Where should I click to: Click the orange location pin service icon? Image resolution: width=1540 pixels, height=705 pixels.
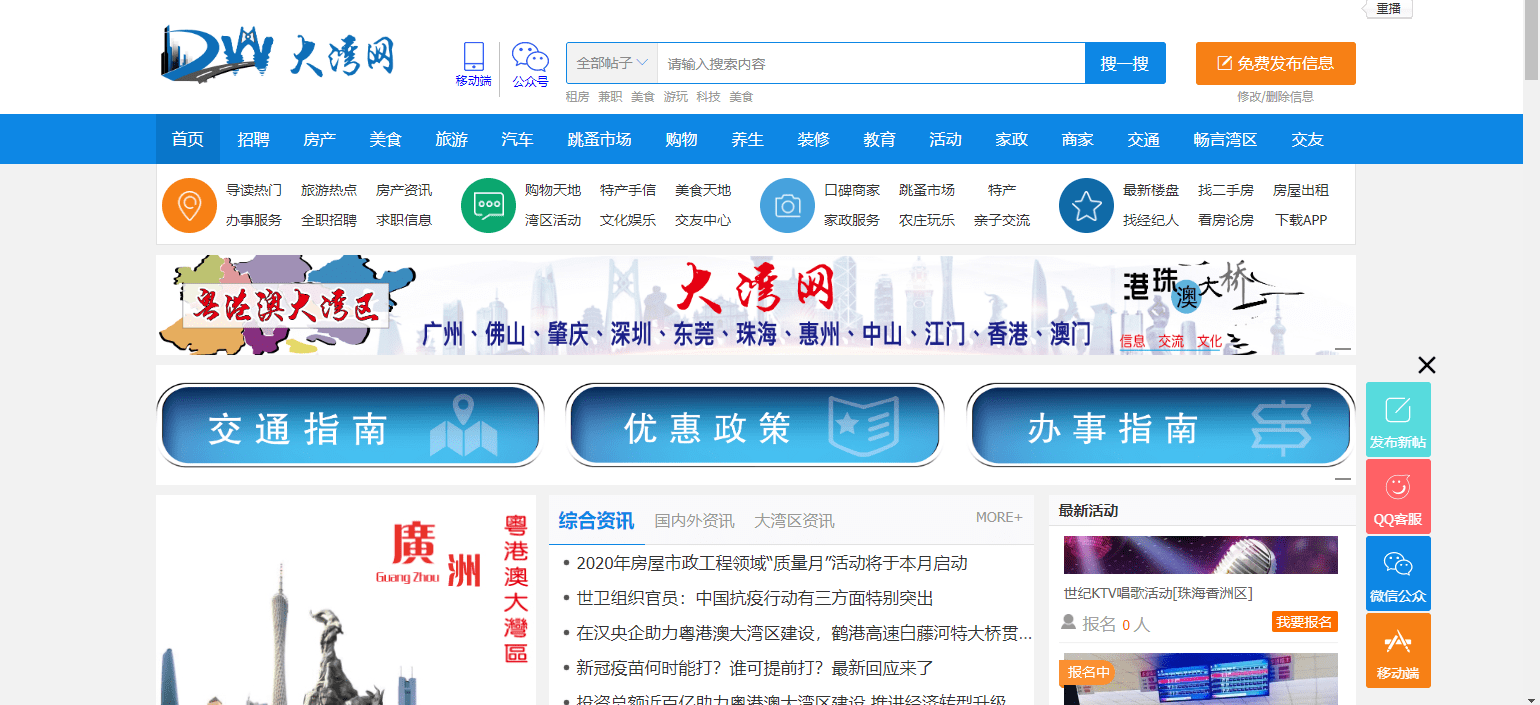pos(189,204)
